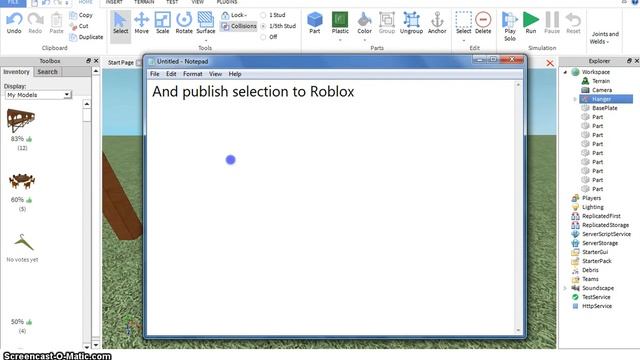
Task: Click the green Run button
Action: pos(531,23)
